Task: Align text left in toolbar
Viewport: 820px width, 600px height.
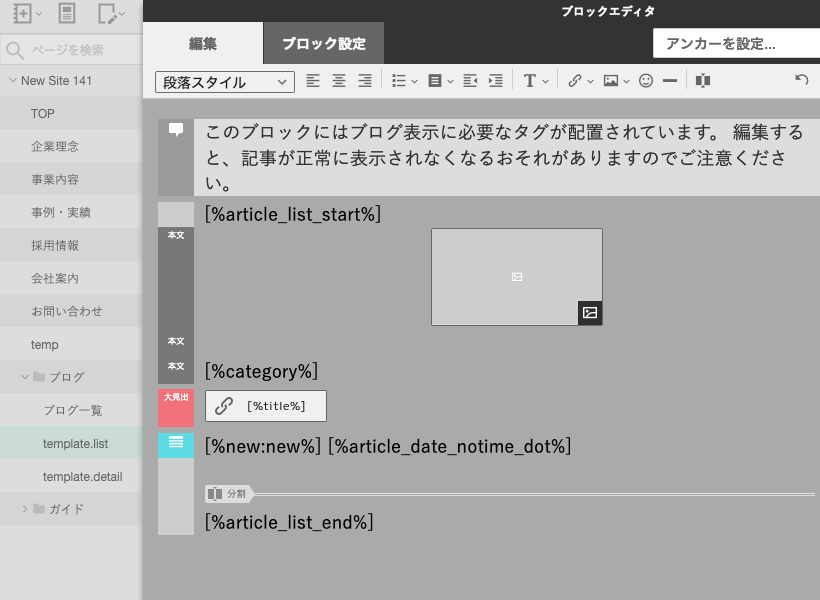Action: tap(313, 81)
